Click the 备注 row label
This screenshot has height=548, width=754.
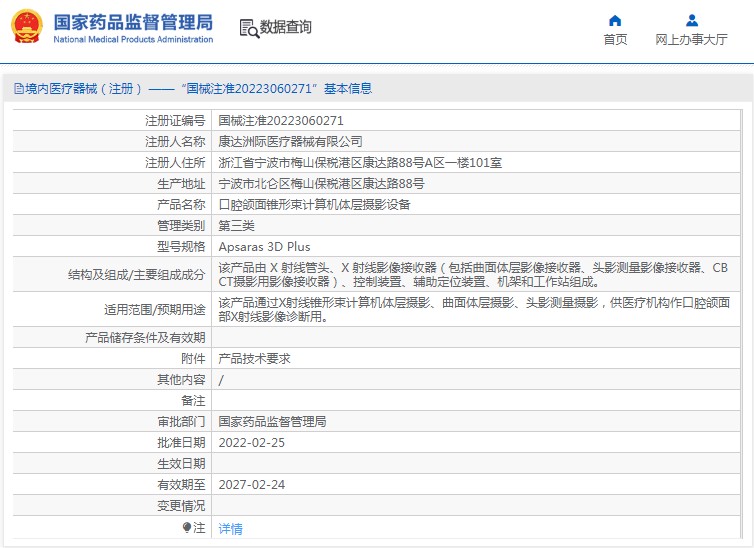193,401
